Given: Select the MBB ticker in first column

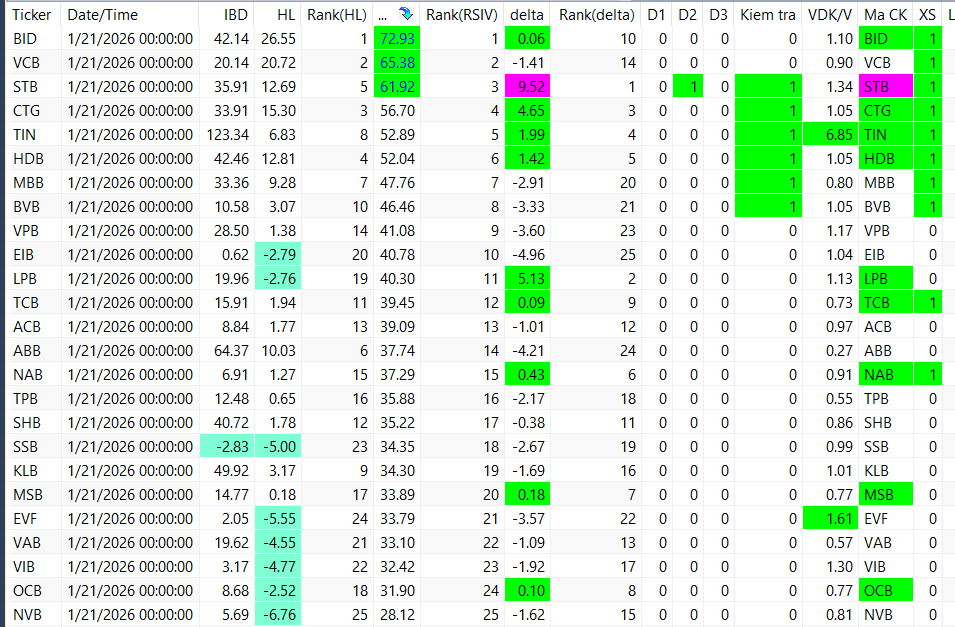Looking at the screenshot, I should (28, 183).
